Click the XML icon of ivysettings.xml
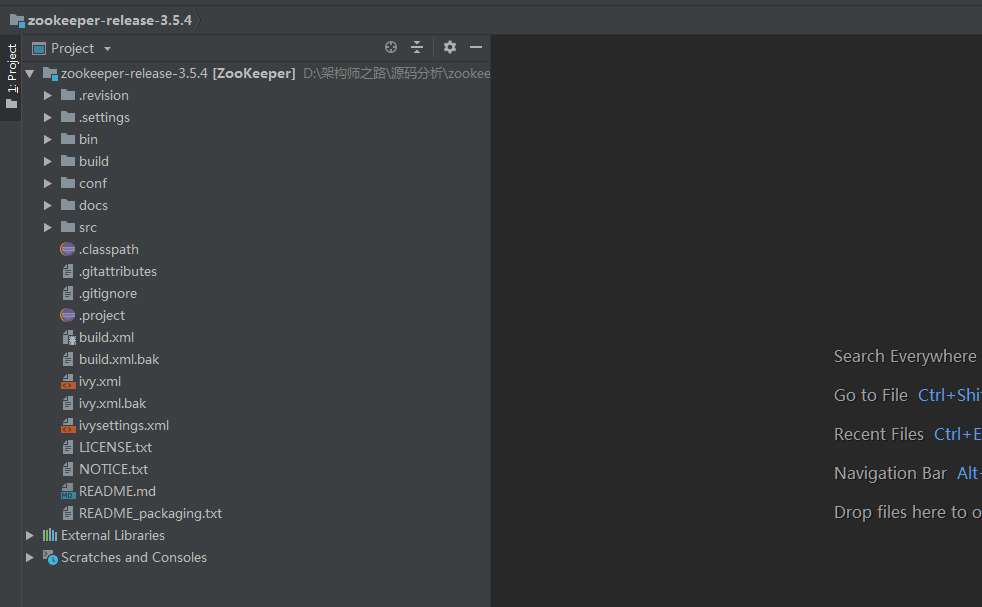This screenshot has width=982, height=607. click(68, 425)
